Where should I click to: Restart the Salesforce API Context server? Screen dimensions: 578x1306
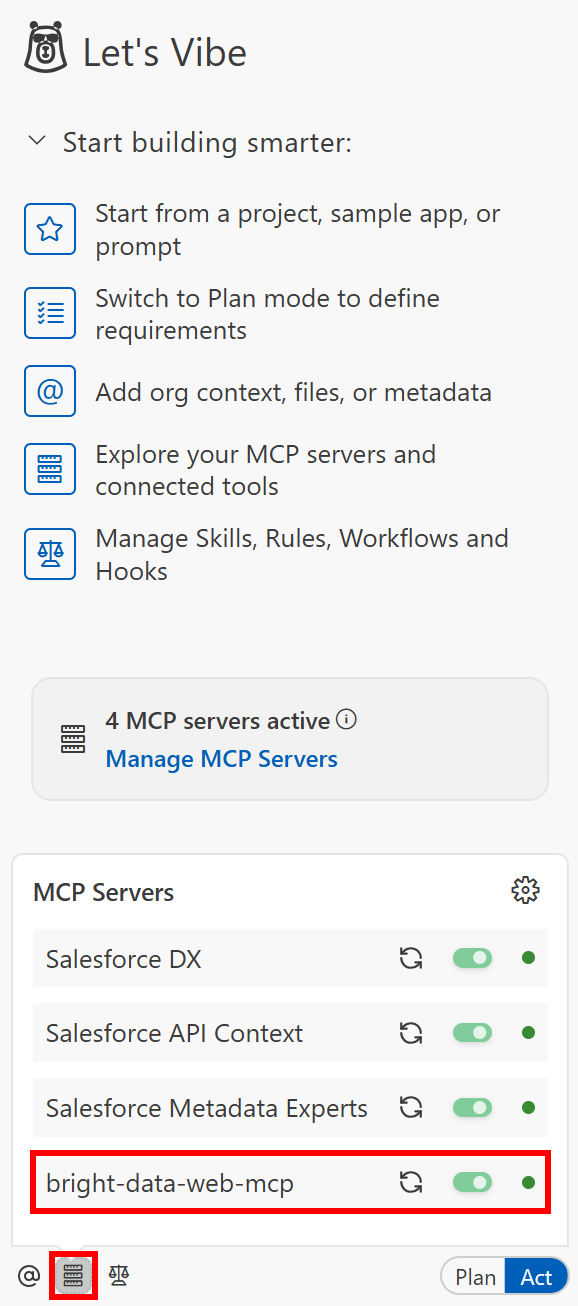point(410,1033)
